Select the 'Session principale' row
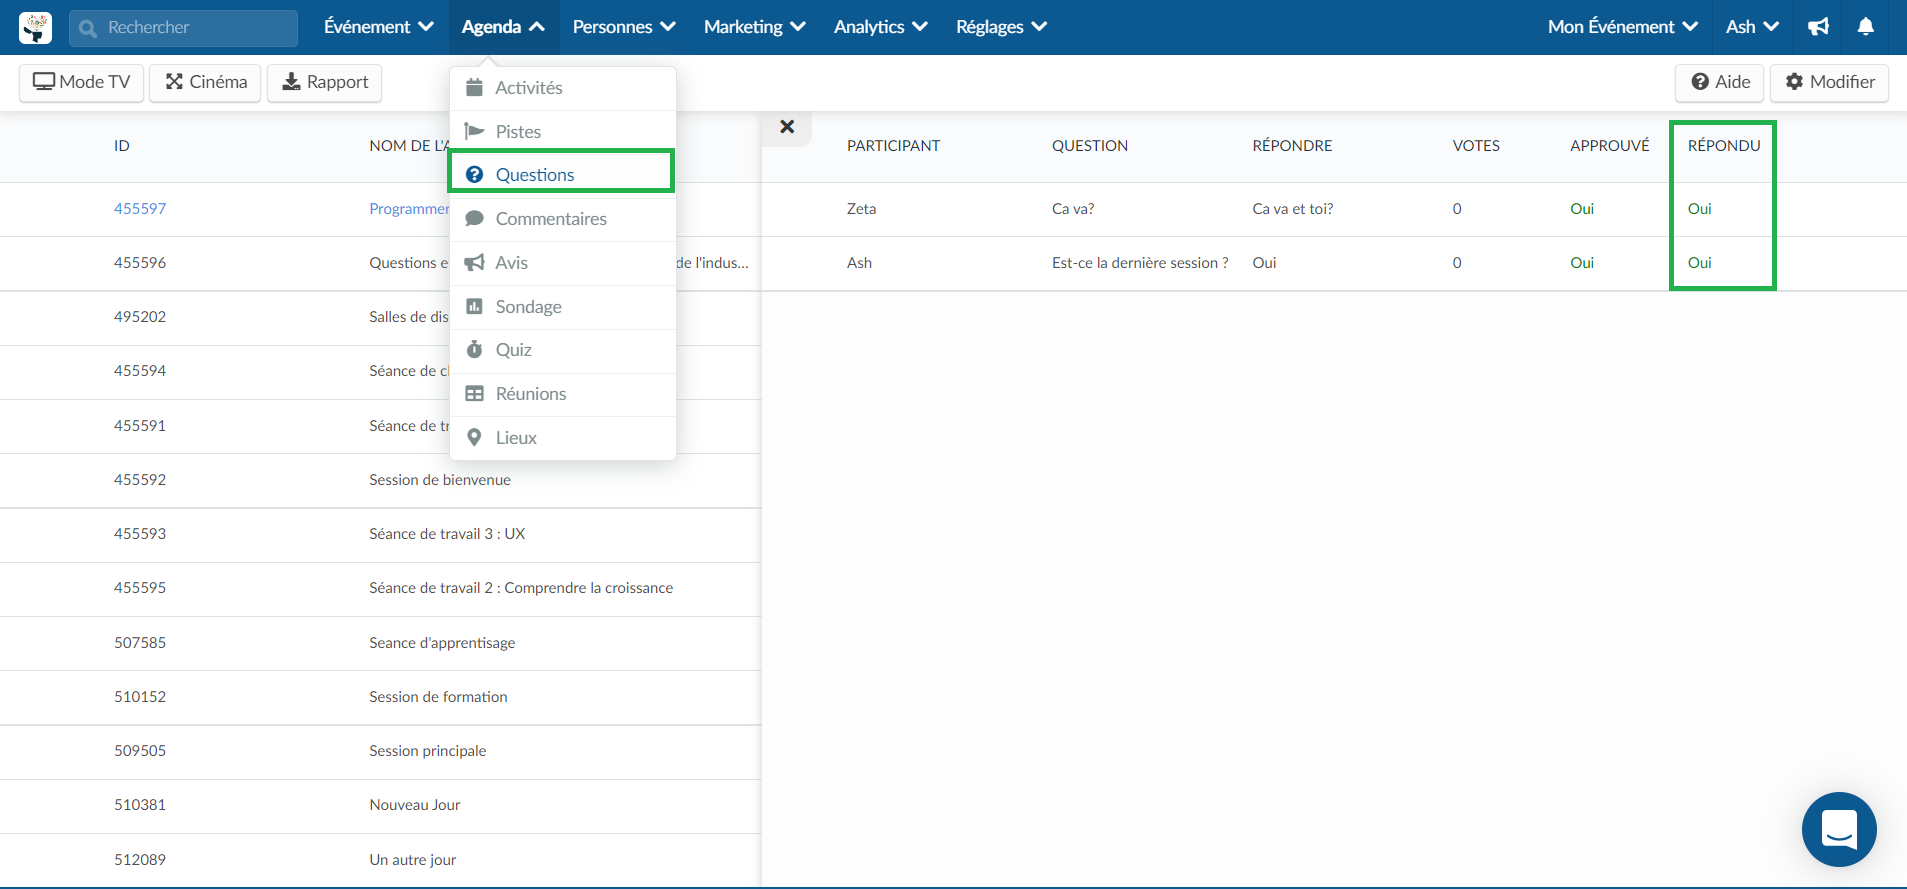1907x889 pixels. pos(380,751)
